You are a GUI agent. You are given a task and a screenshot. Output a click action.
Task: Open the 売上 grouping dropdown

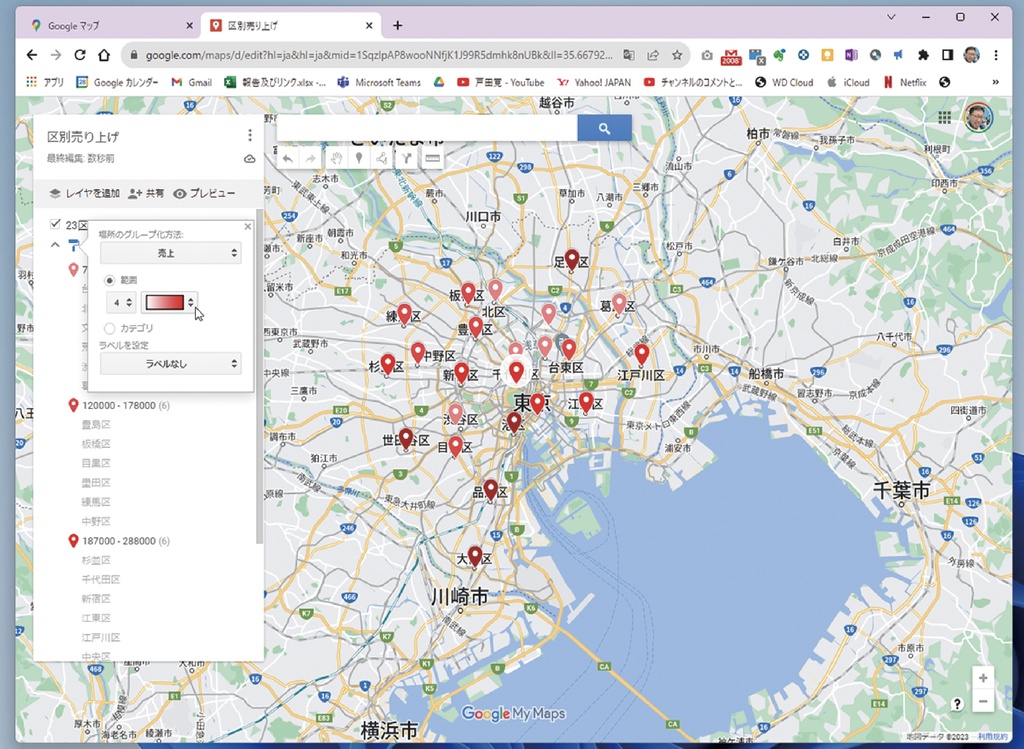170,253
